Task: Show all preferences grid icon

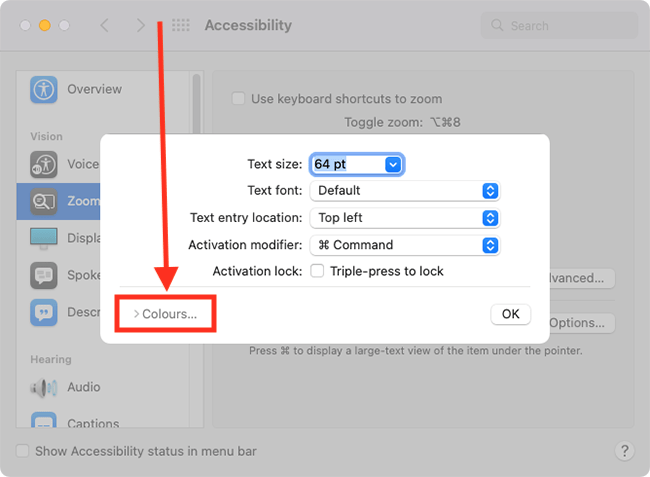Action: coord(181,25)
